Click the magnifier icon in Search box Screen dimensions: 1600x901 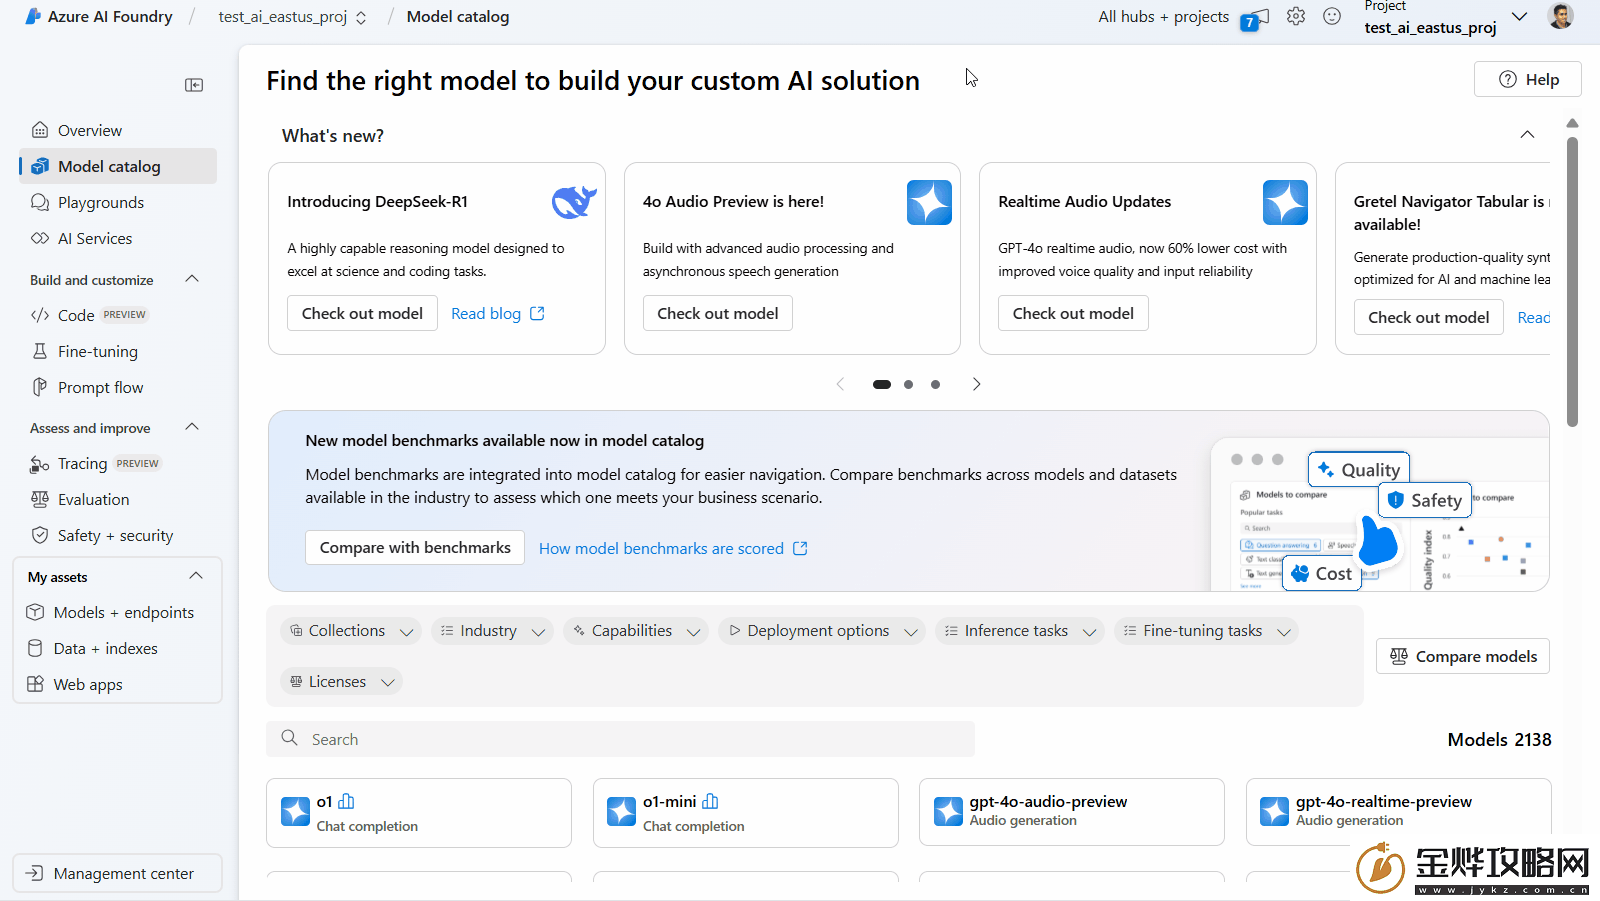(x=289, y=738)
